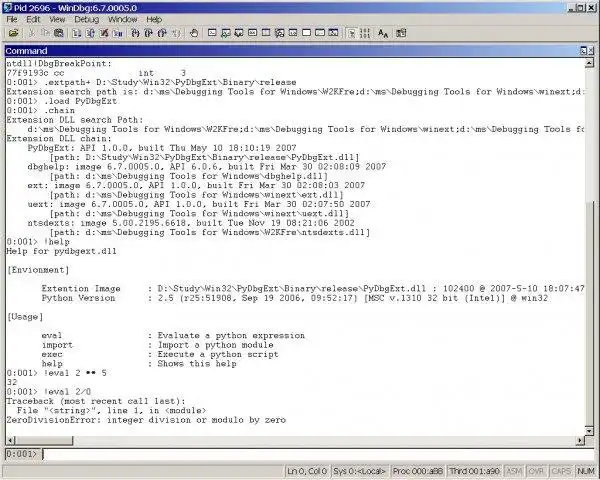This screenshot has width=600, height=480.
Task: Open the Help menu
Action: click(154, 19)
